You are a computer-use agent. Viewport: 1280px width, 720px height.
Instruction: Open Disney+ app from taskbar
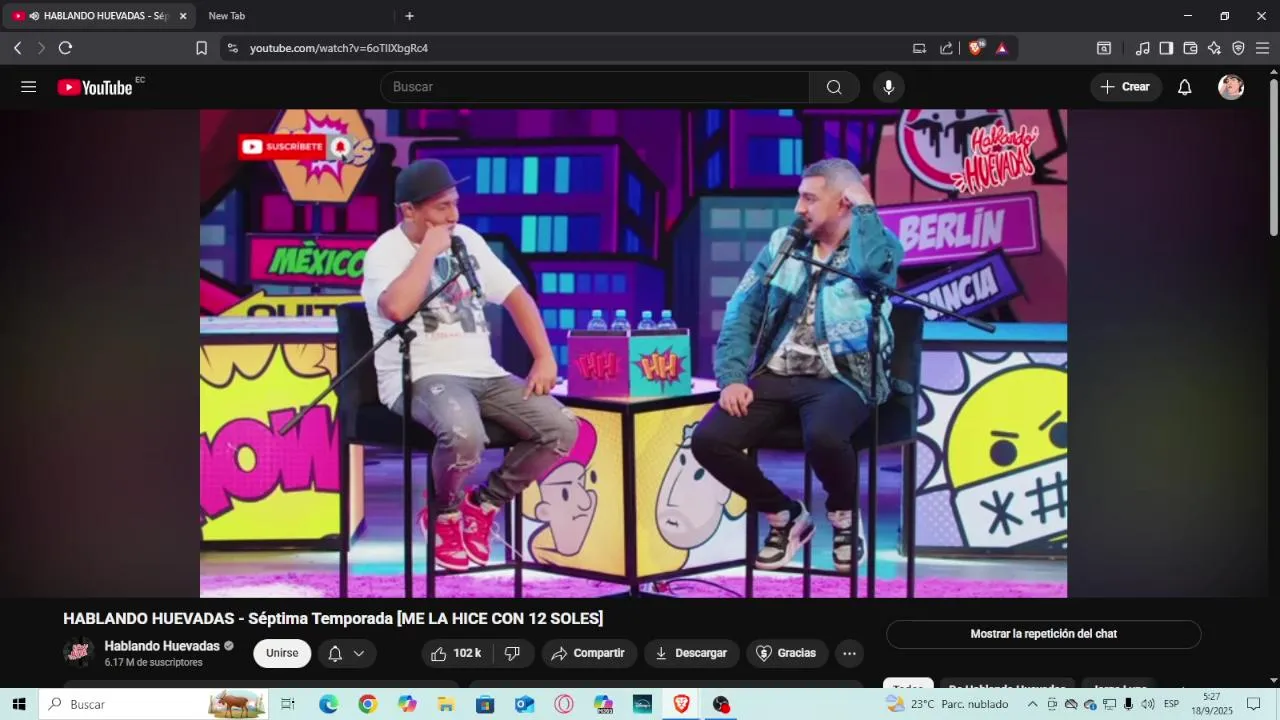tap(642, 704)
